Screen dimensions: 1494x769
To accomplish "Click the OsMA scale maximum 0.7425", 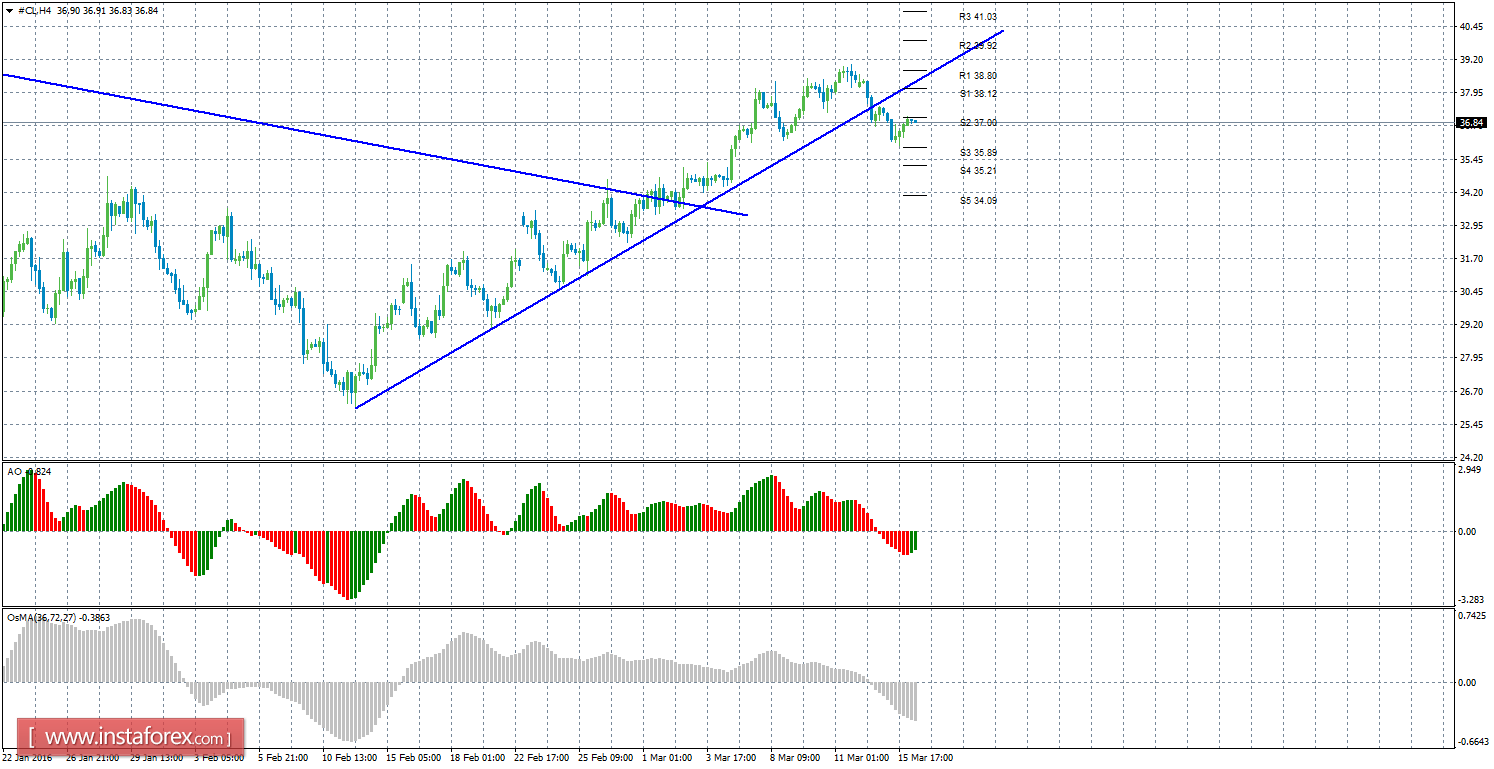I will click(x=1472, y=617).
